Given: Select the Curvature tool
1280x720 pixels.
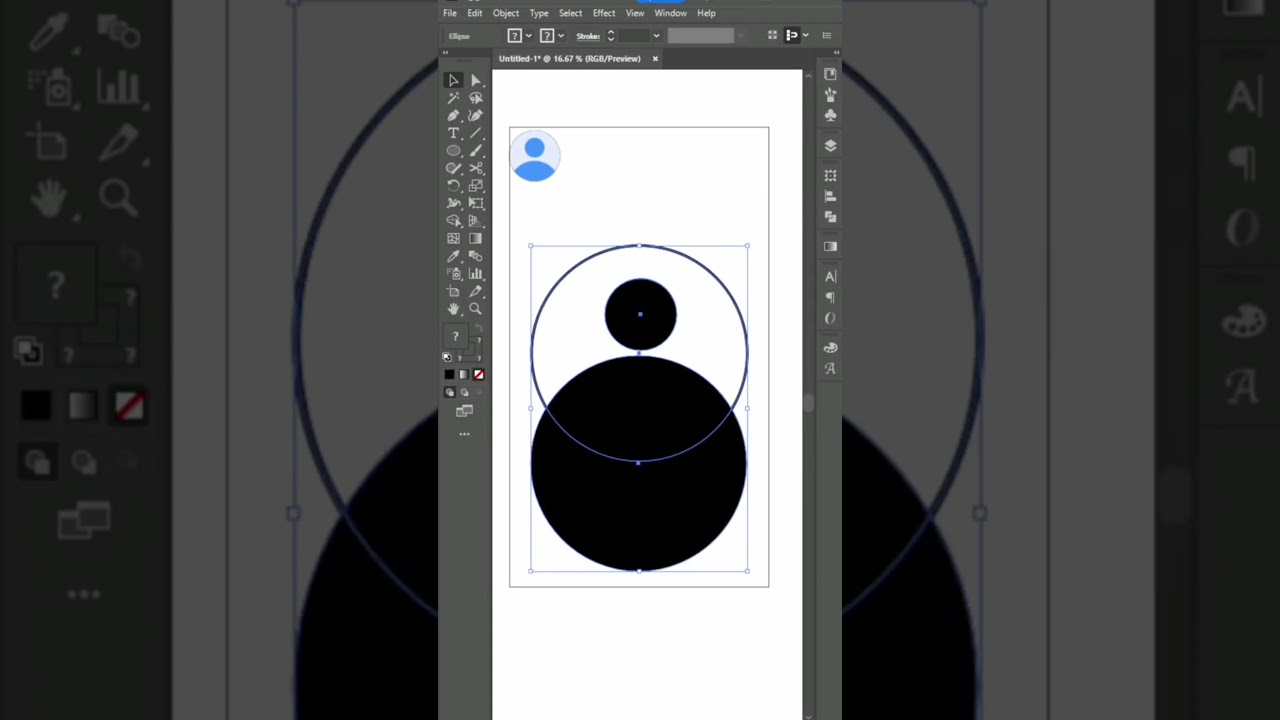Looking at the screenshot, I should (476, 116).
